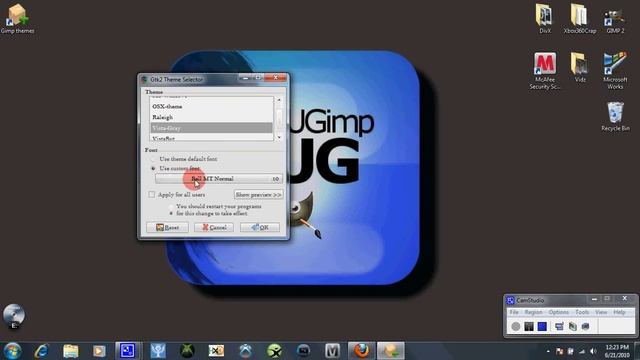This screenshot has width=640, height=360.
Task: Launch Internet Explorer from the taskbar
Action: [x=41, y=351]
